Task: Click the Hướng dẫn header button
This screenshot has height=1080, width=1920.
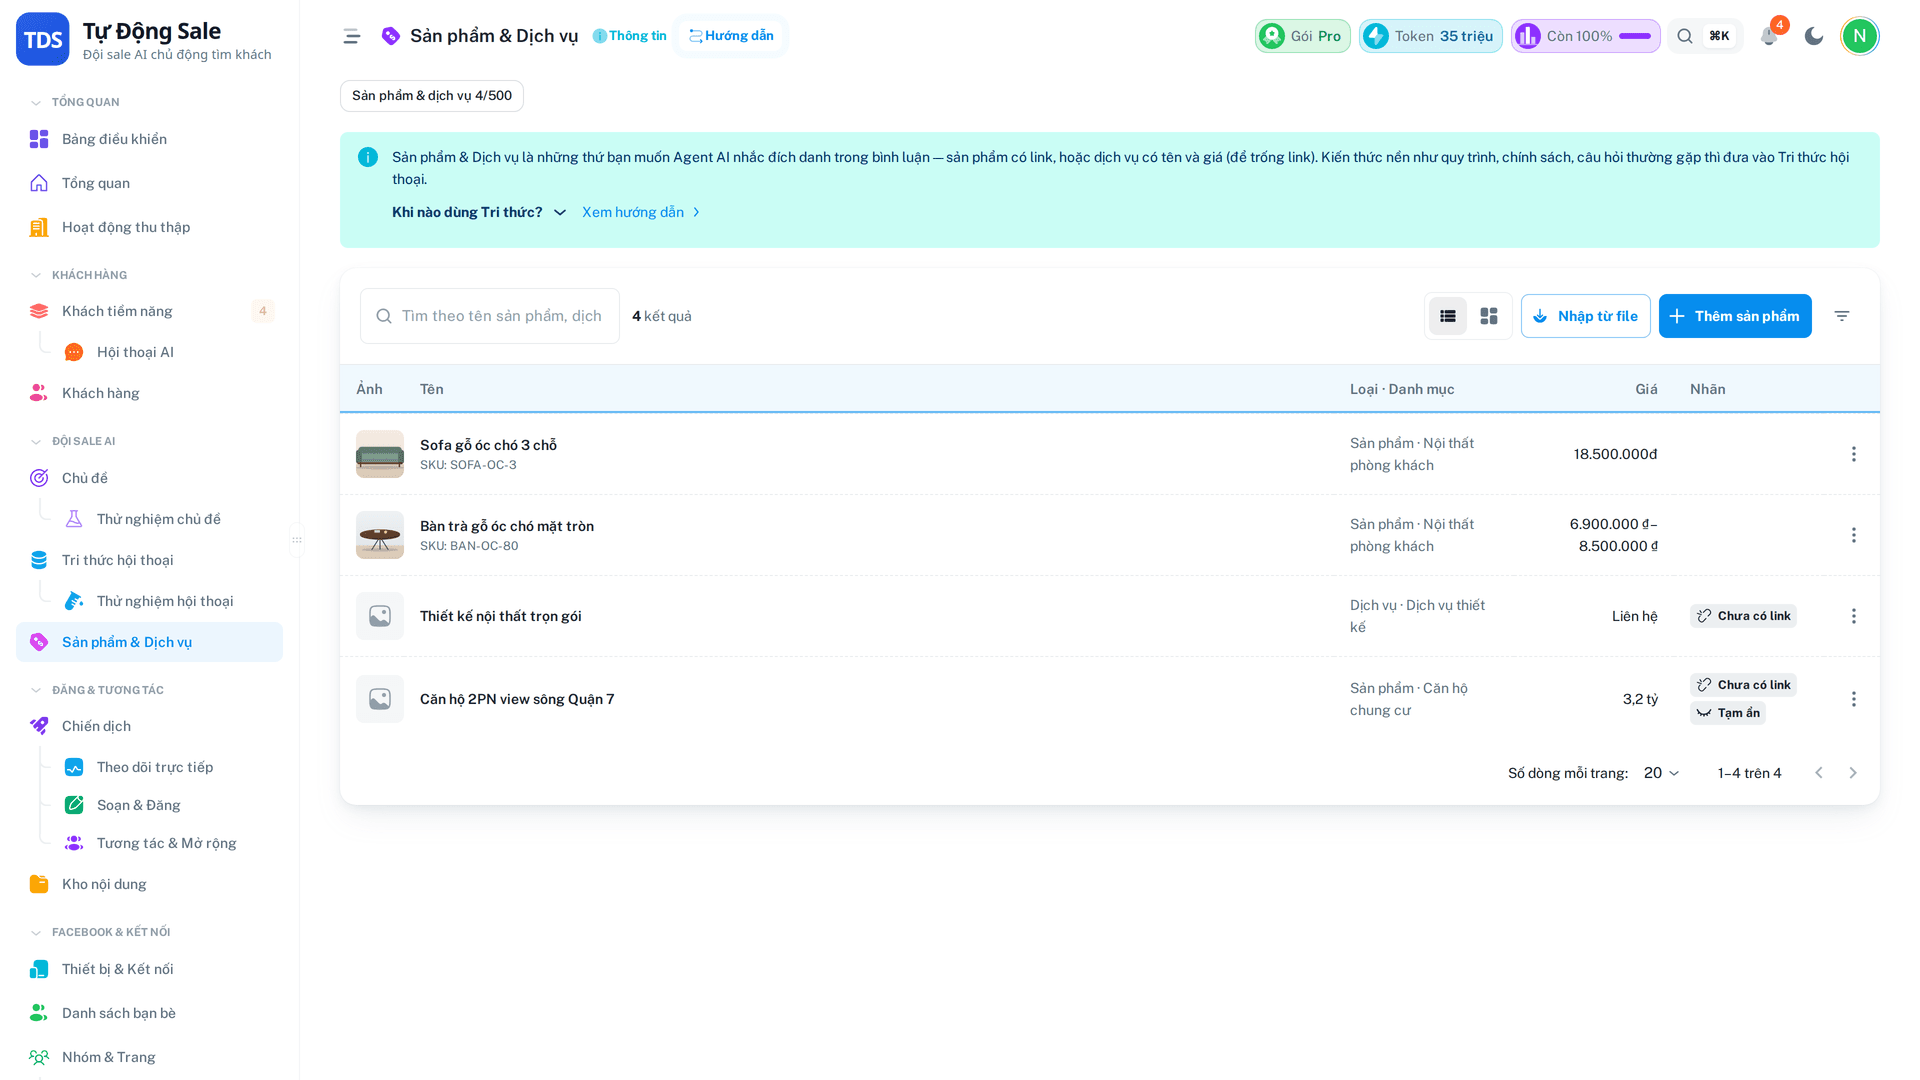Action: [x=731, y=36]
